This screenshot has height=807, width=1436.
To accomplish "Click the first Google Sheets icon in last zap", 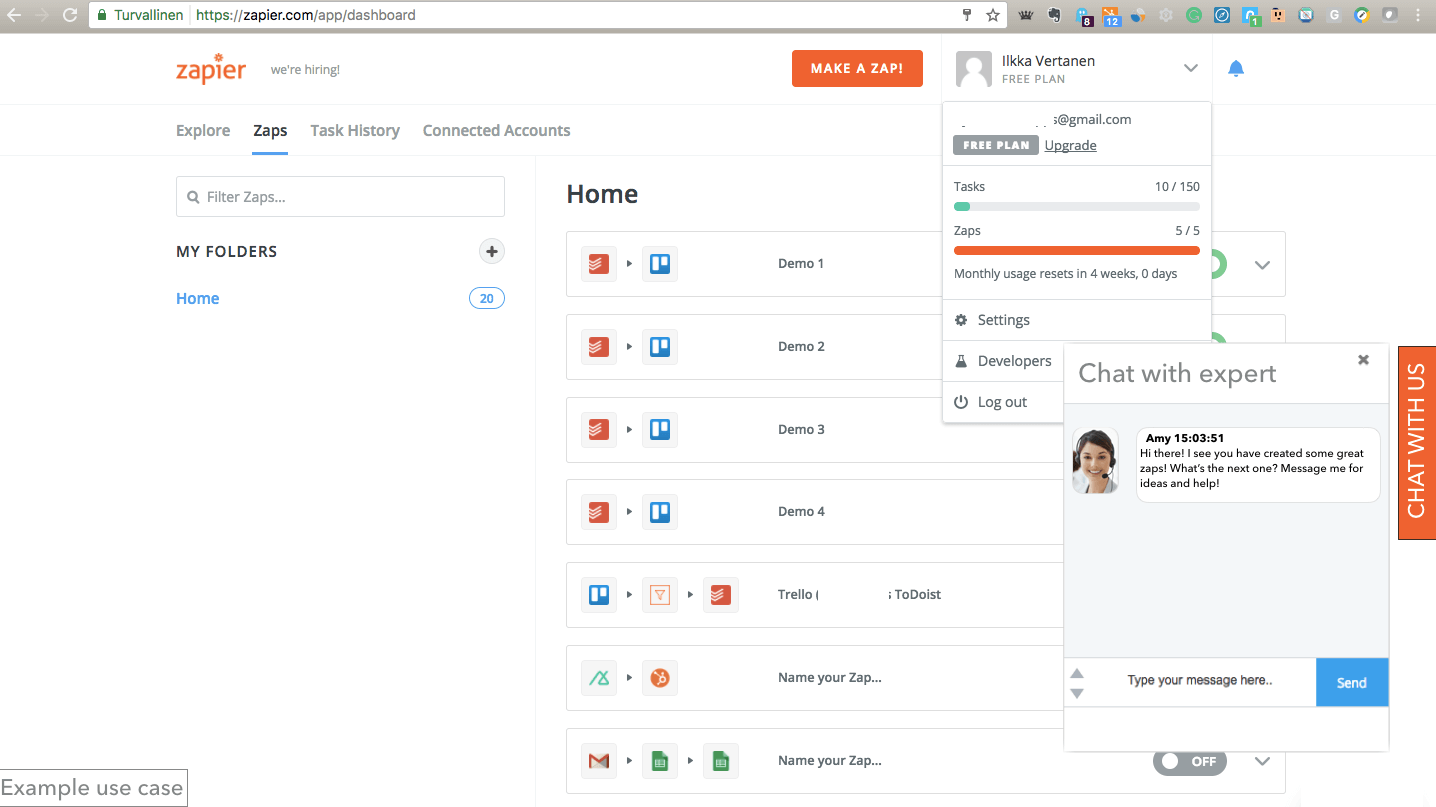I will click(x=659, y=761).
